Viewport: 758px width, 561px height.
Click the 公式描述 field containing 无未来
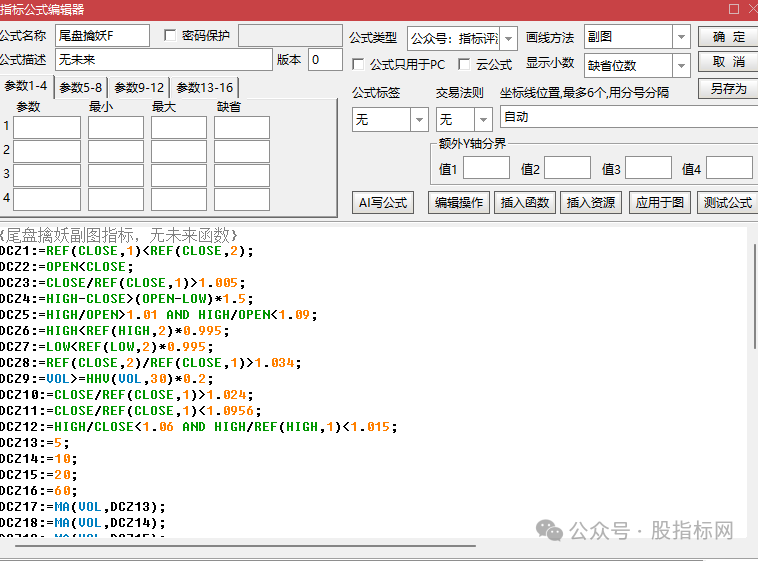pyautogui.click(x=164, y=60)
